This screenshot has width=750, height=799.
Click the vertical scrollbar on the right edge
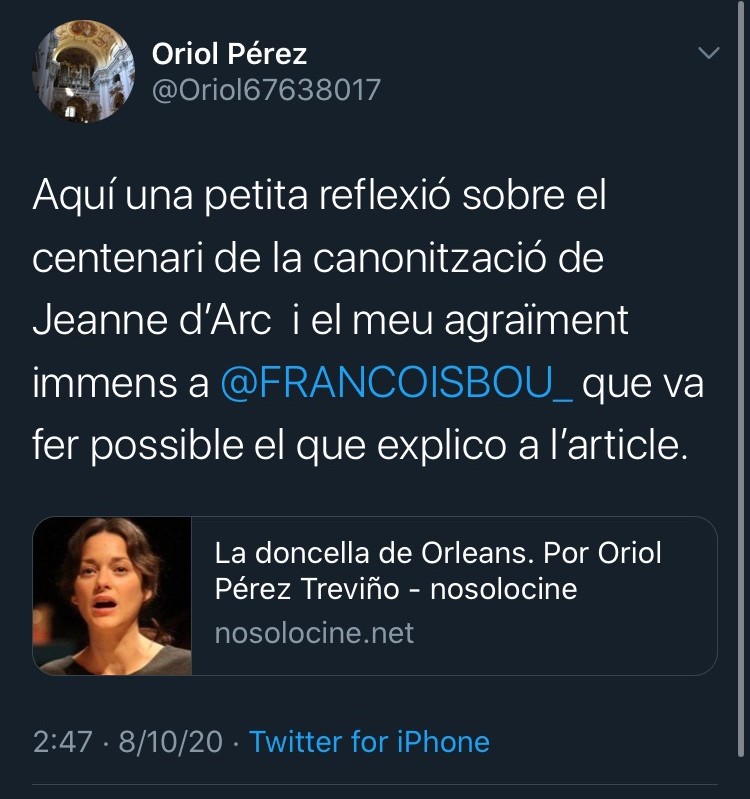pyautogui.click(x=741, y=377)
